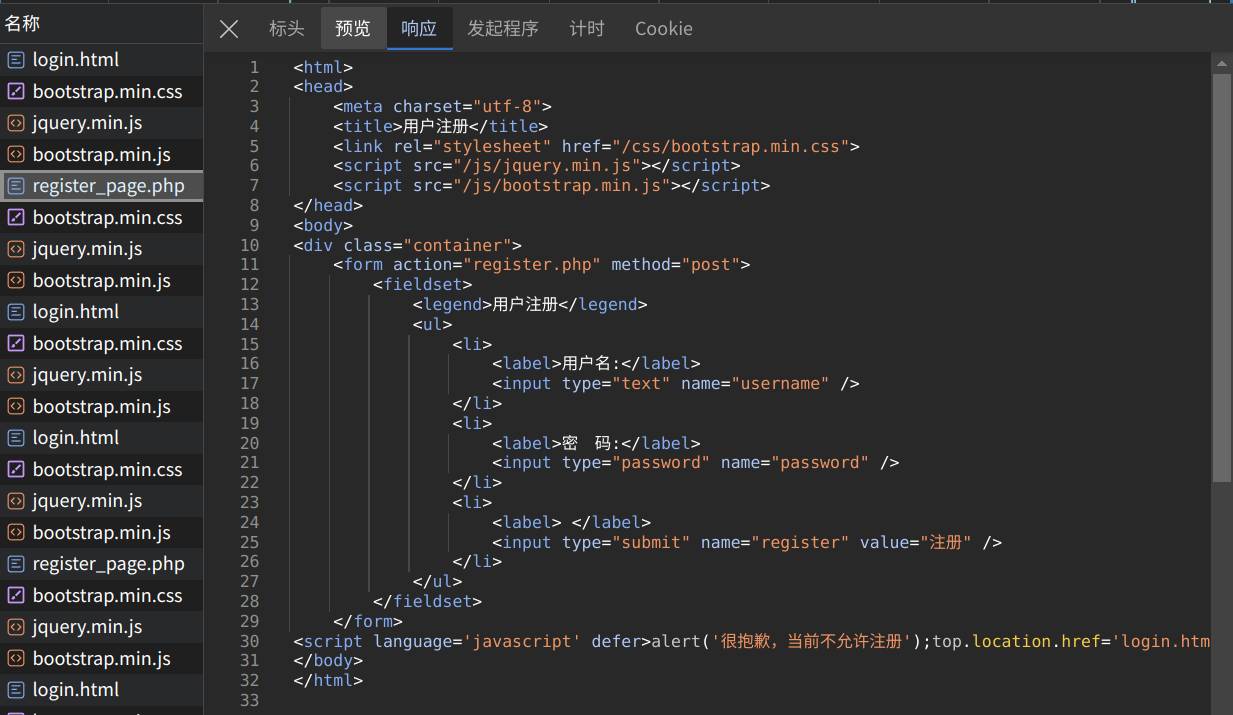1233x715 pixels.
Task: Switch to the 标头 tab
Action: tap(286, 29)
